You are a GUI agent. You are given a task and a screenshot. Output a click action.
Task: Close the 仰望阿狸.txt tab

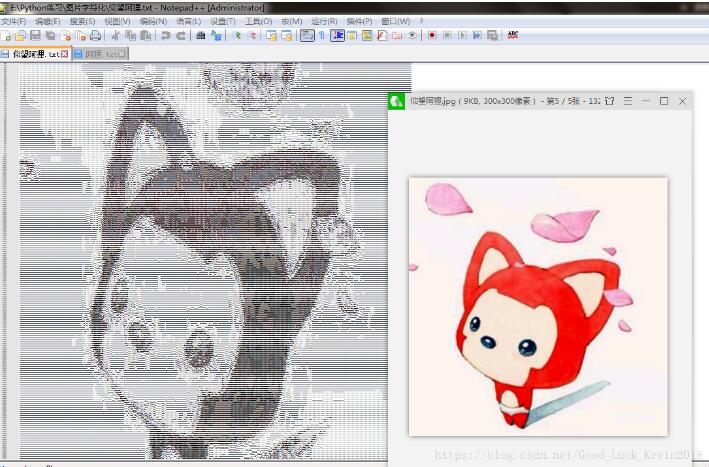(65, 54)
